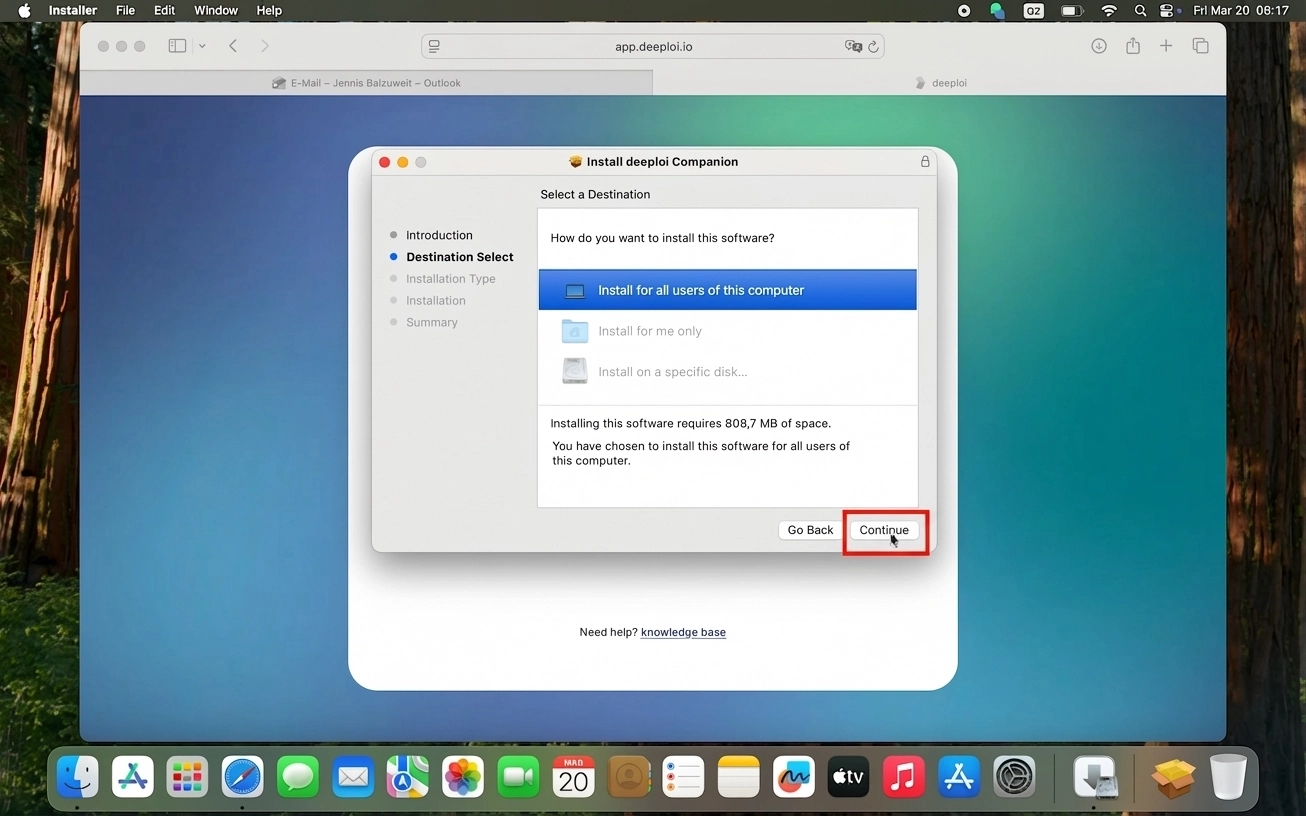Click the translate icon in address bar

click(x=853, y=46)
